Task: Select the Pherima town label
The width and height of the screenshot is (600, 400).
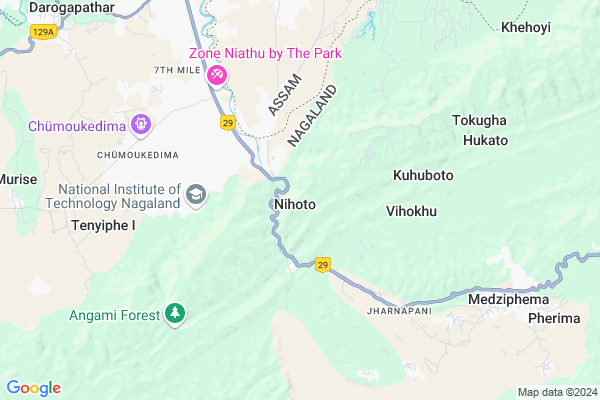Action: coord(554,318)
